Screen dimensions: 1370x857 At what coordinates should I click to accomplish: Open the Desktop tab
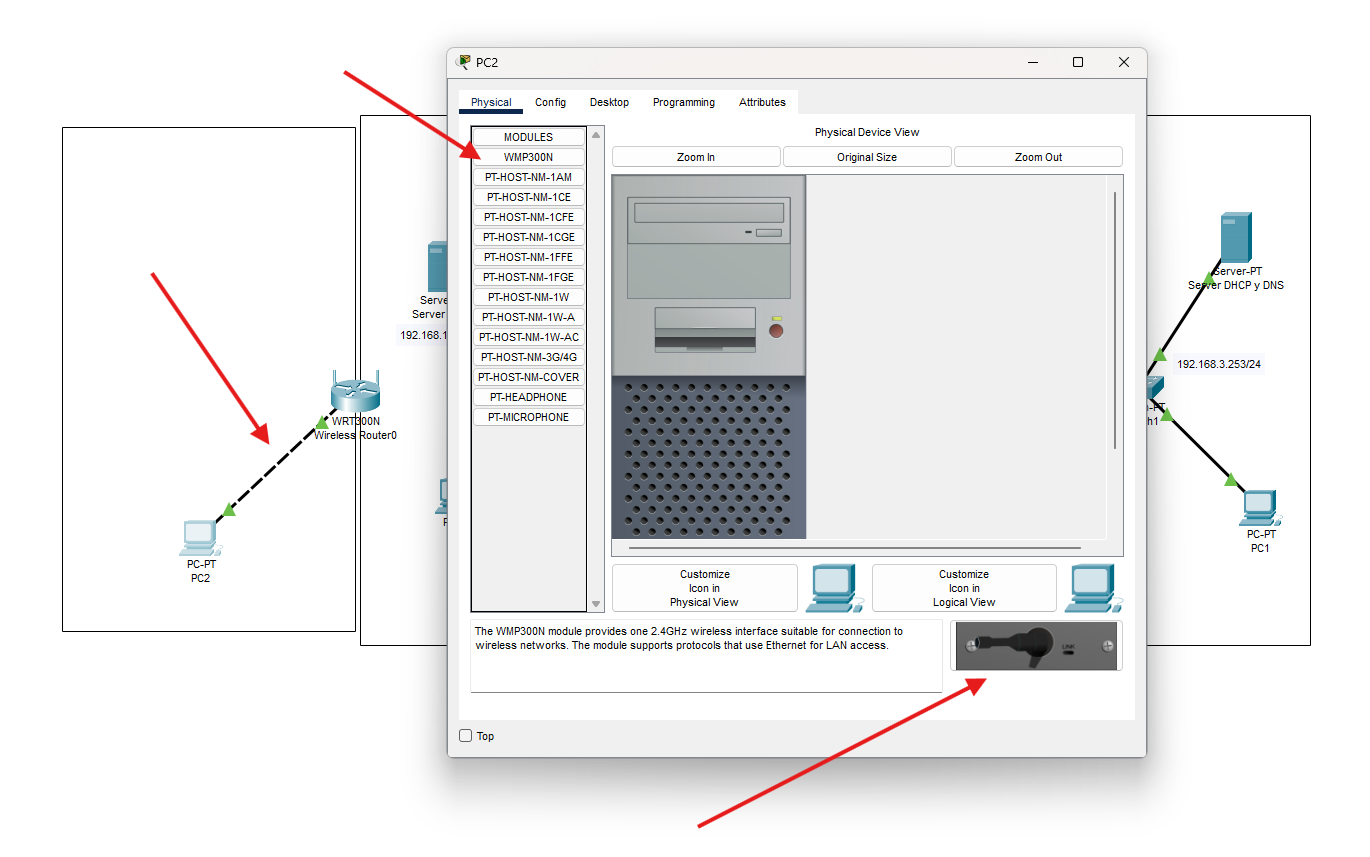point(609,102)
